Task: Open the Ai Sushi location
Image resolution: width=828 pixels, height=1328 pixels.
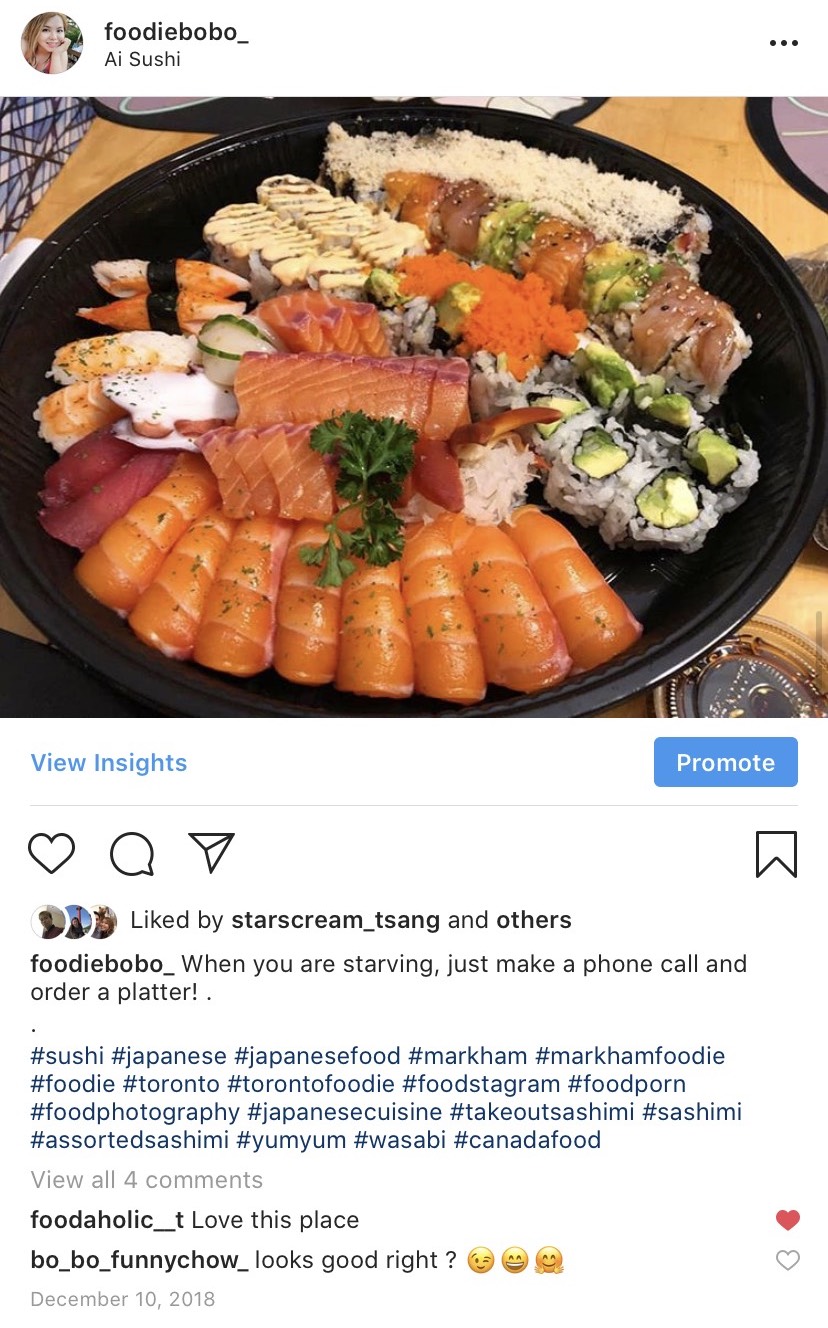Action: click(x=142, y=60)
